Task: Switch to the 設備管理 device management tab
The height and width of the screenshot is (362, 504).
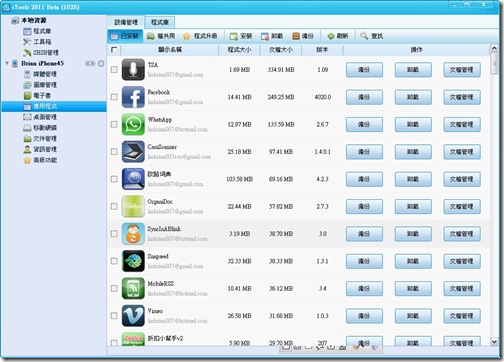Action: point(126,22)
